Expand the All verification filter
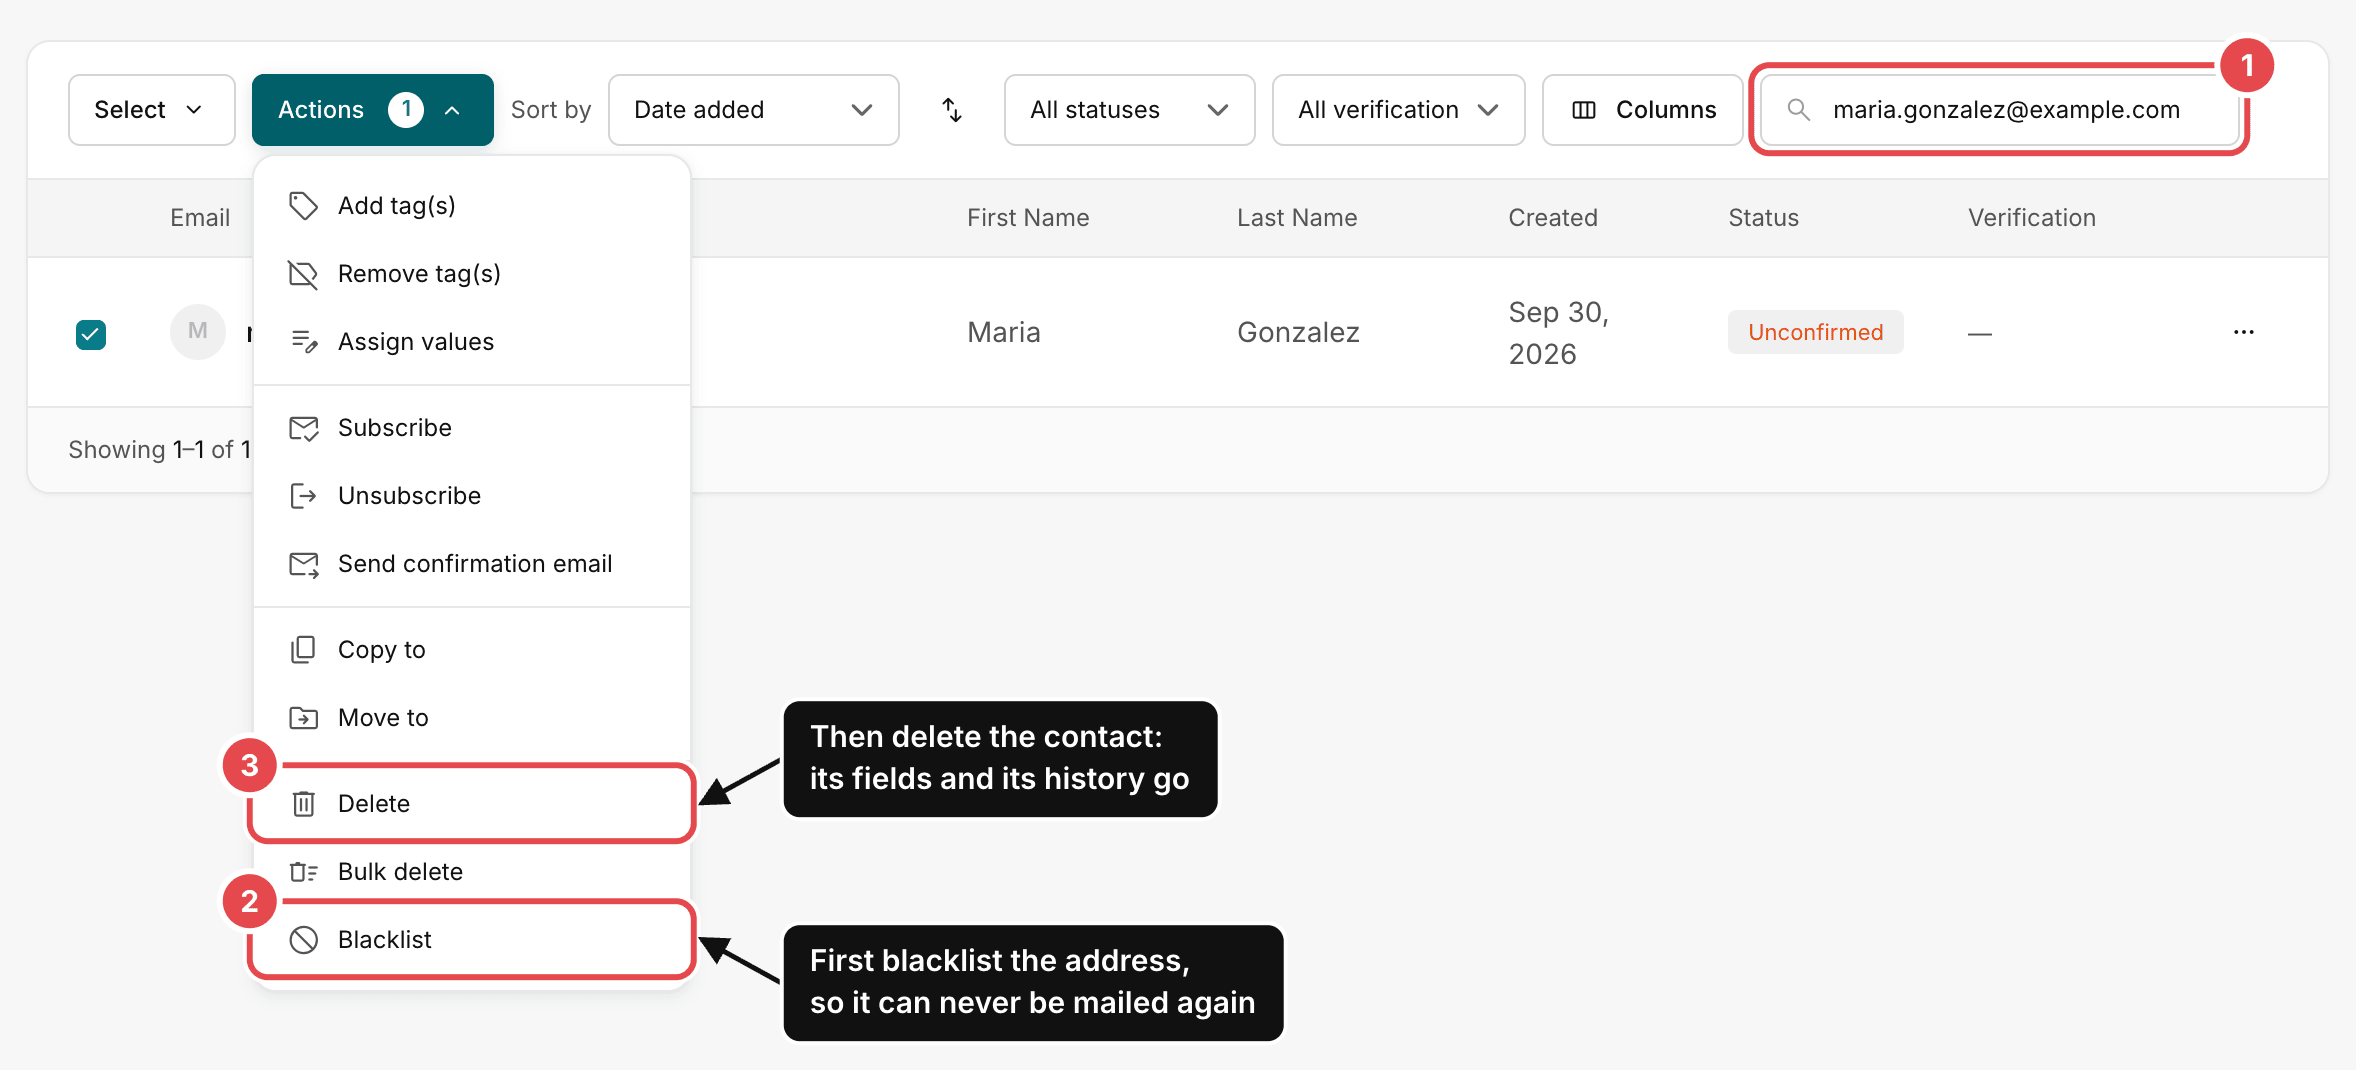 (1398, 110)
